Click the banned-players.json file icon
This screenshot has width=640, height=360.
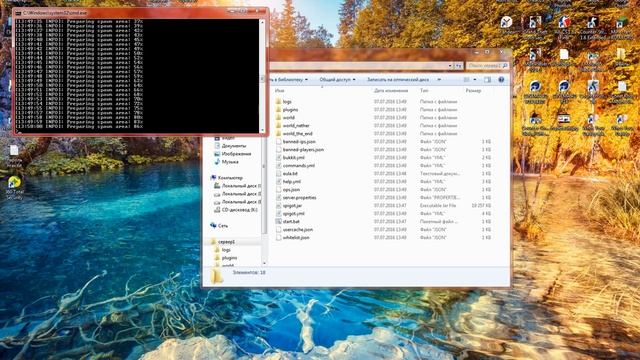[278, 149]
